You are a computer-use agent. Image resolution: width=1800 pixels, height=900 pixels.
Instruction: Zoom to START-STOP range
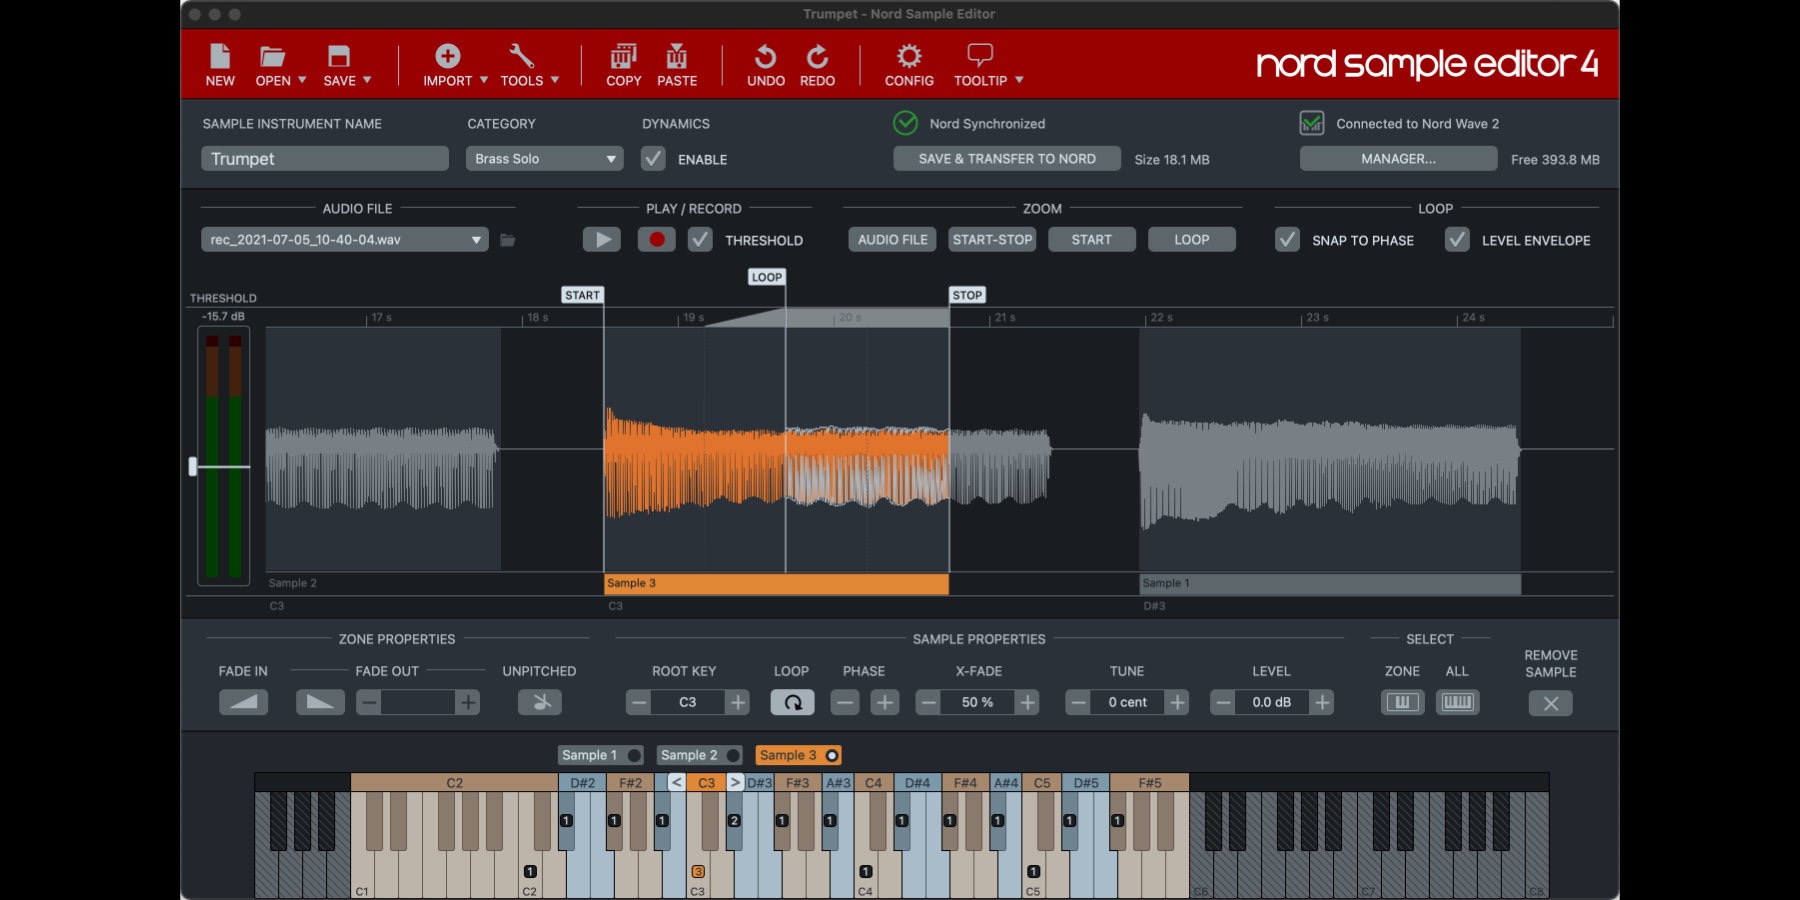coord(992,240)
